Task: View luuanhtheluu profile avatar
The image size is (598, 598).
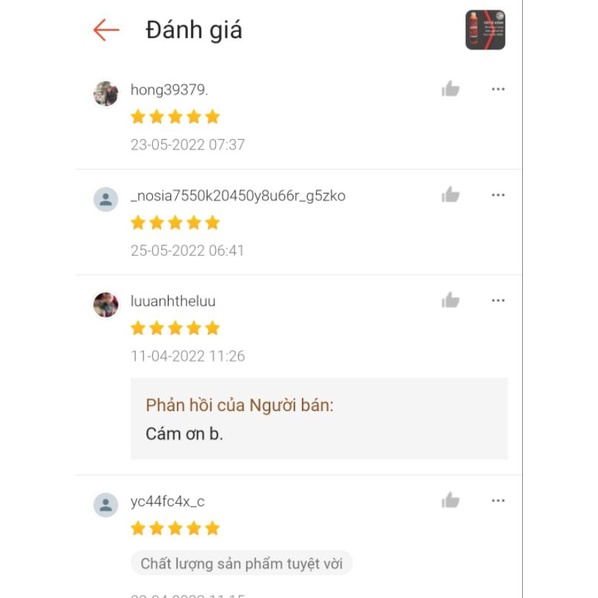Action: [106, 304]
